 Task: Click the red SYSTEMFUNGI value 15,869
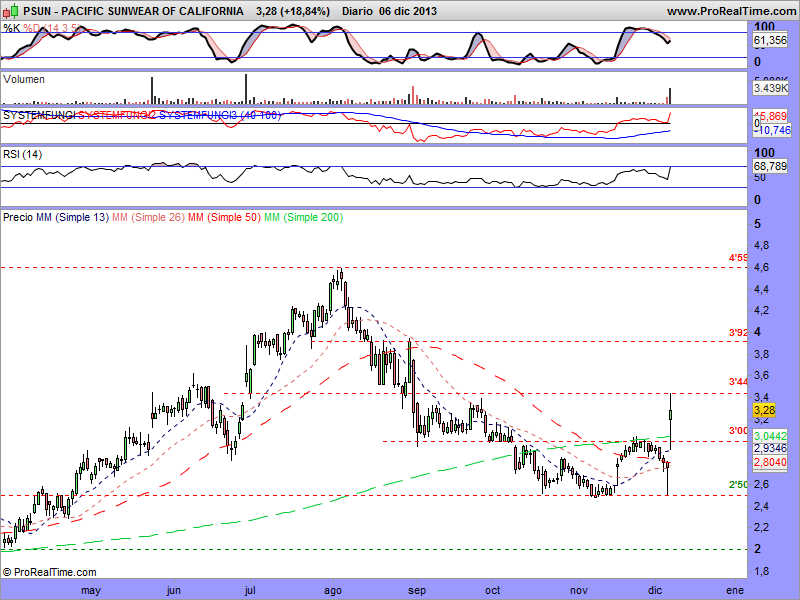click(773, 117)
